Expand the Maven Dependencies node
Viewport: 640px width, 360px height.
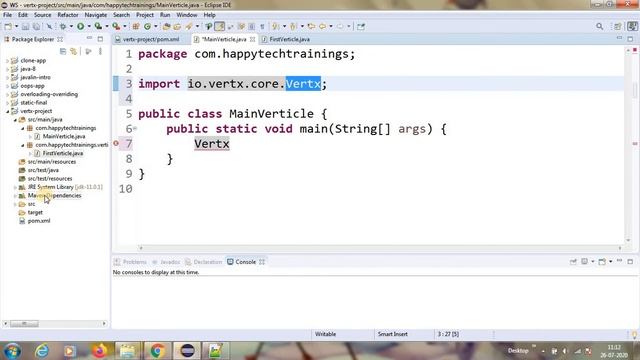15,196
